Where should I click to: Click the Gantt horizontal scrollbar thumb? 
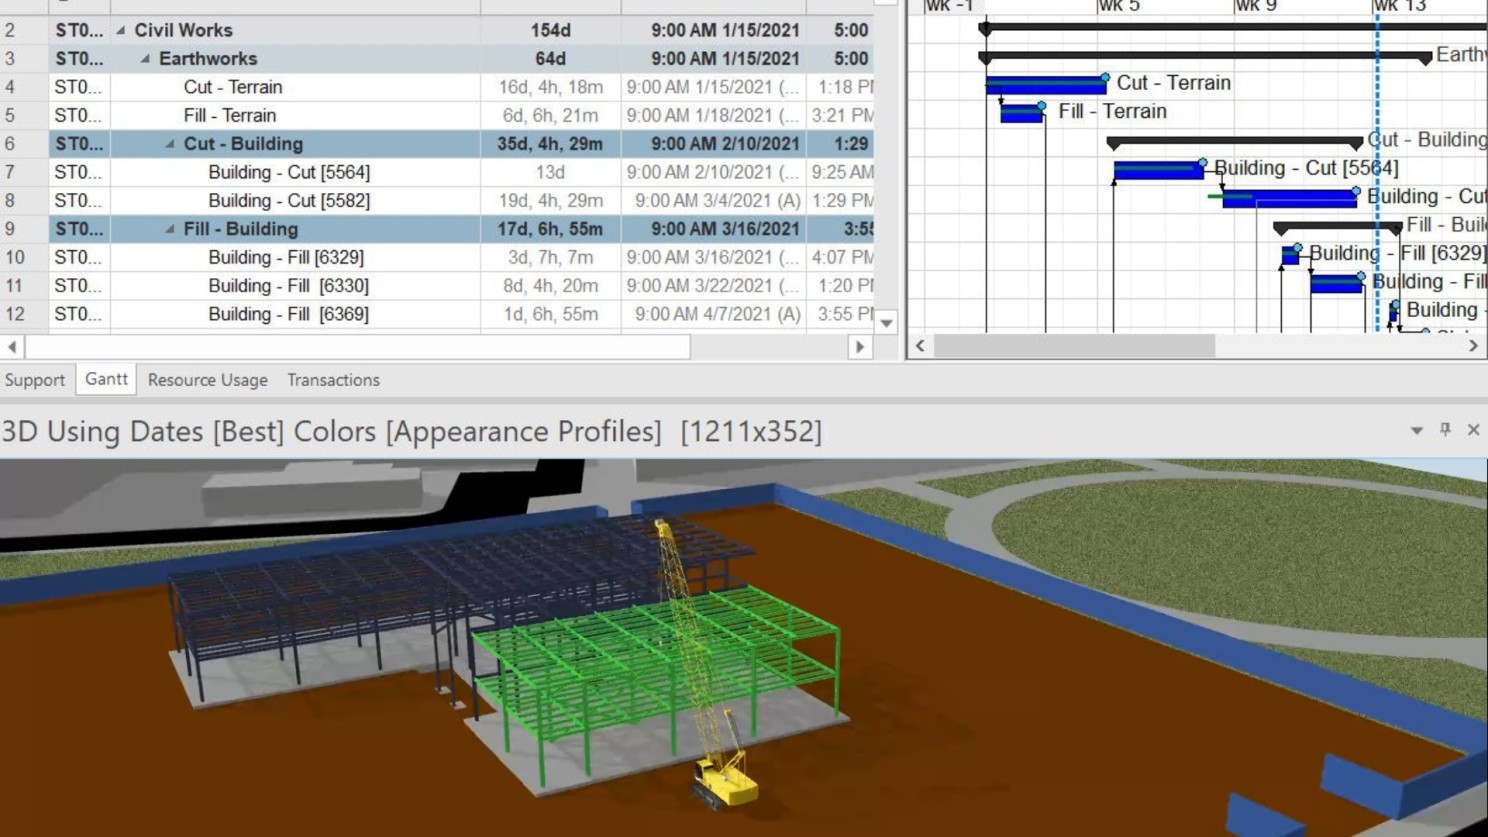coord(1074,346)
